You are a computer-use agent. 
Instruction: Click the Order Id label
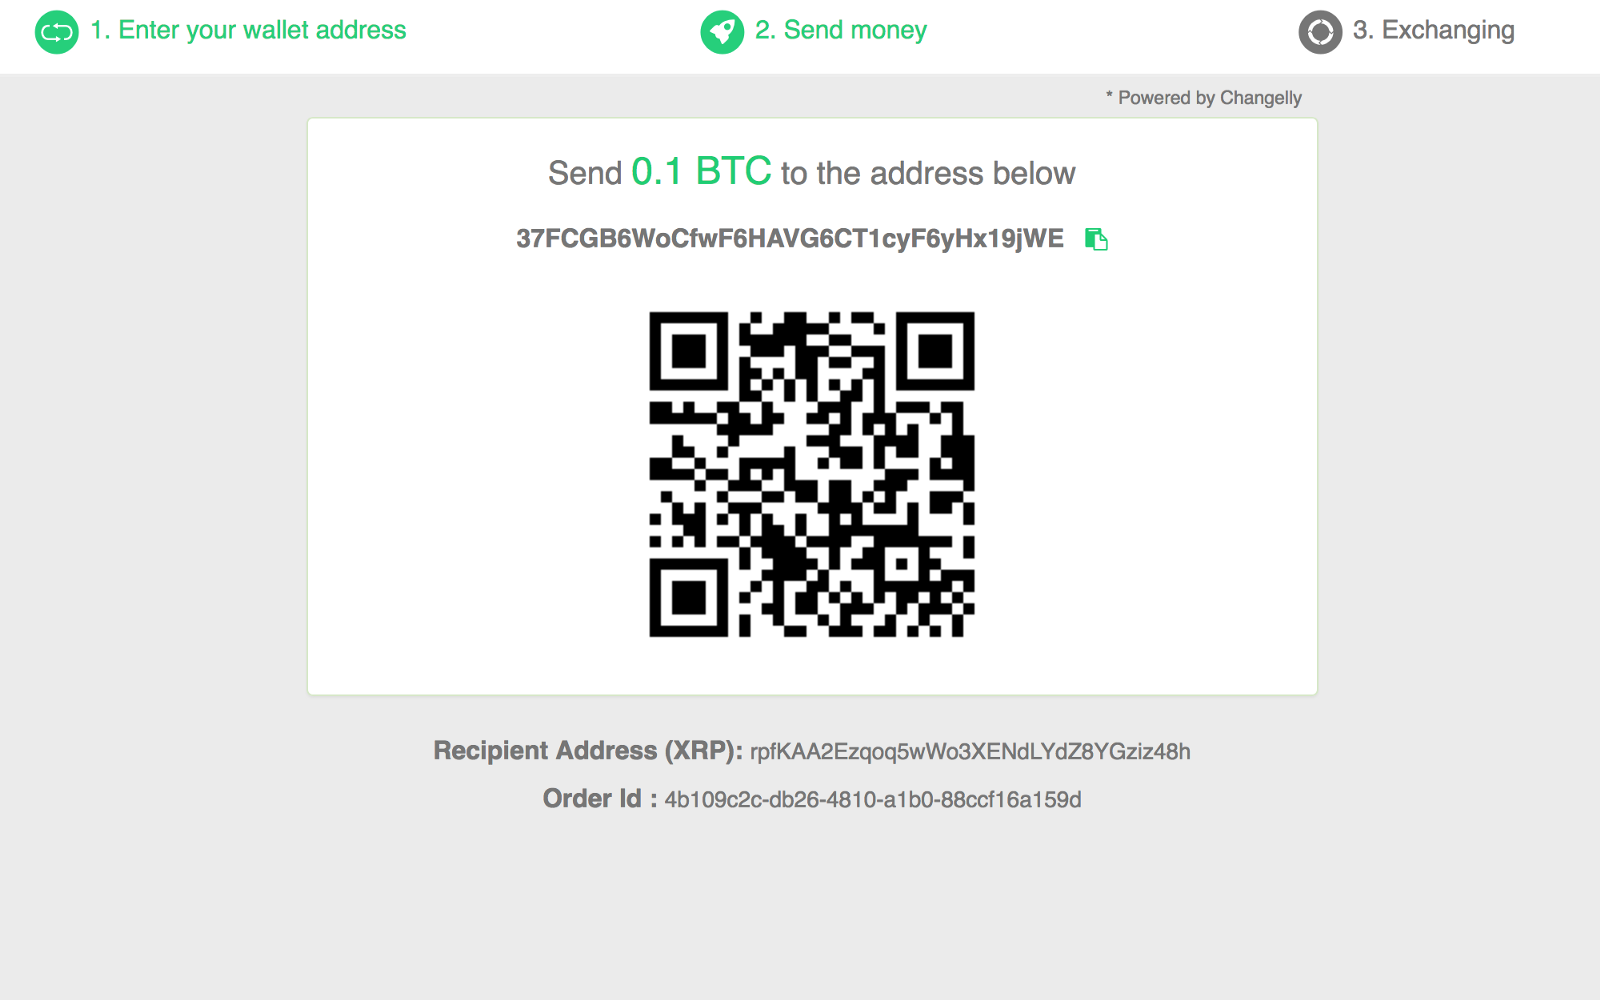click(600, 799)
